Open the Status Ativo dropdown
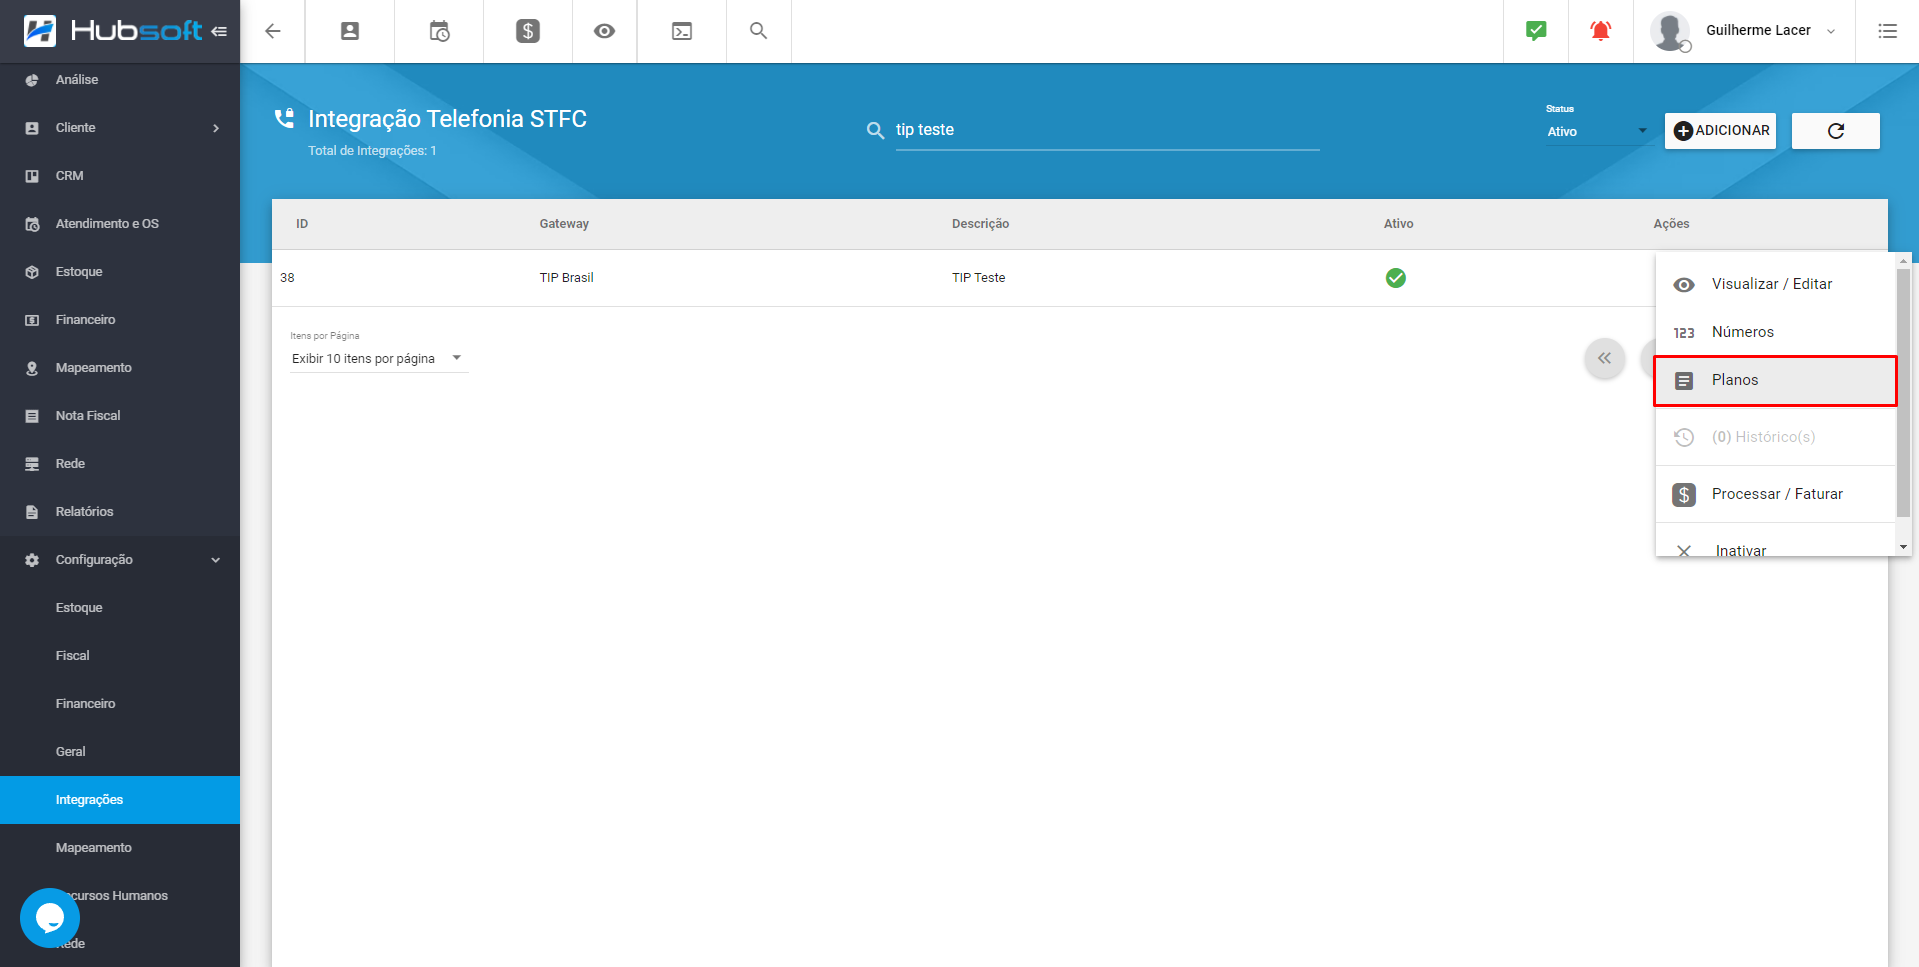Screen dimensions: 1919x967 coord(1596,131)
